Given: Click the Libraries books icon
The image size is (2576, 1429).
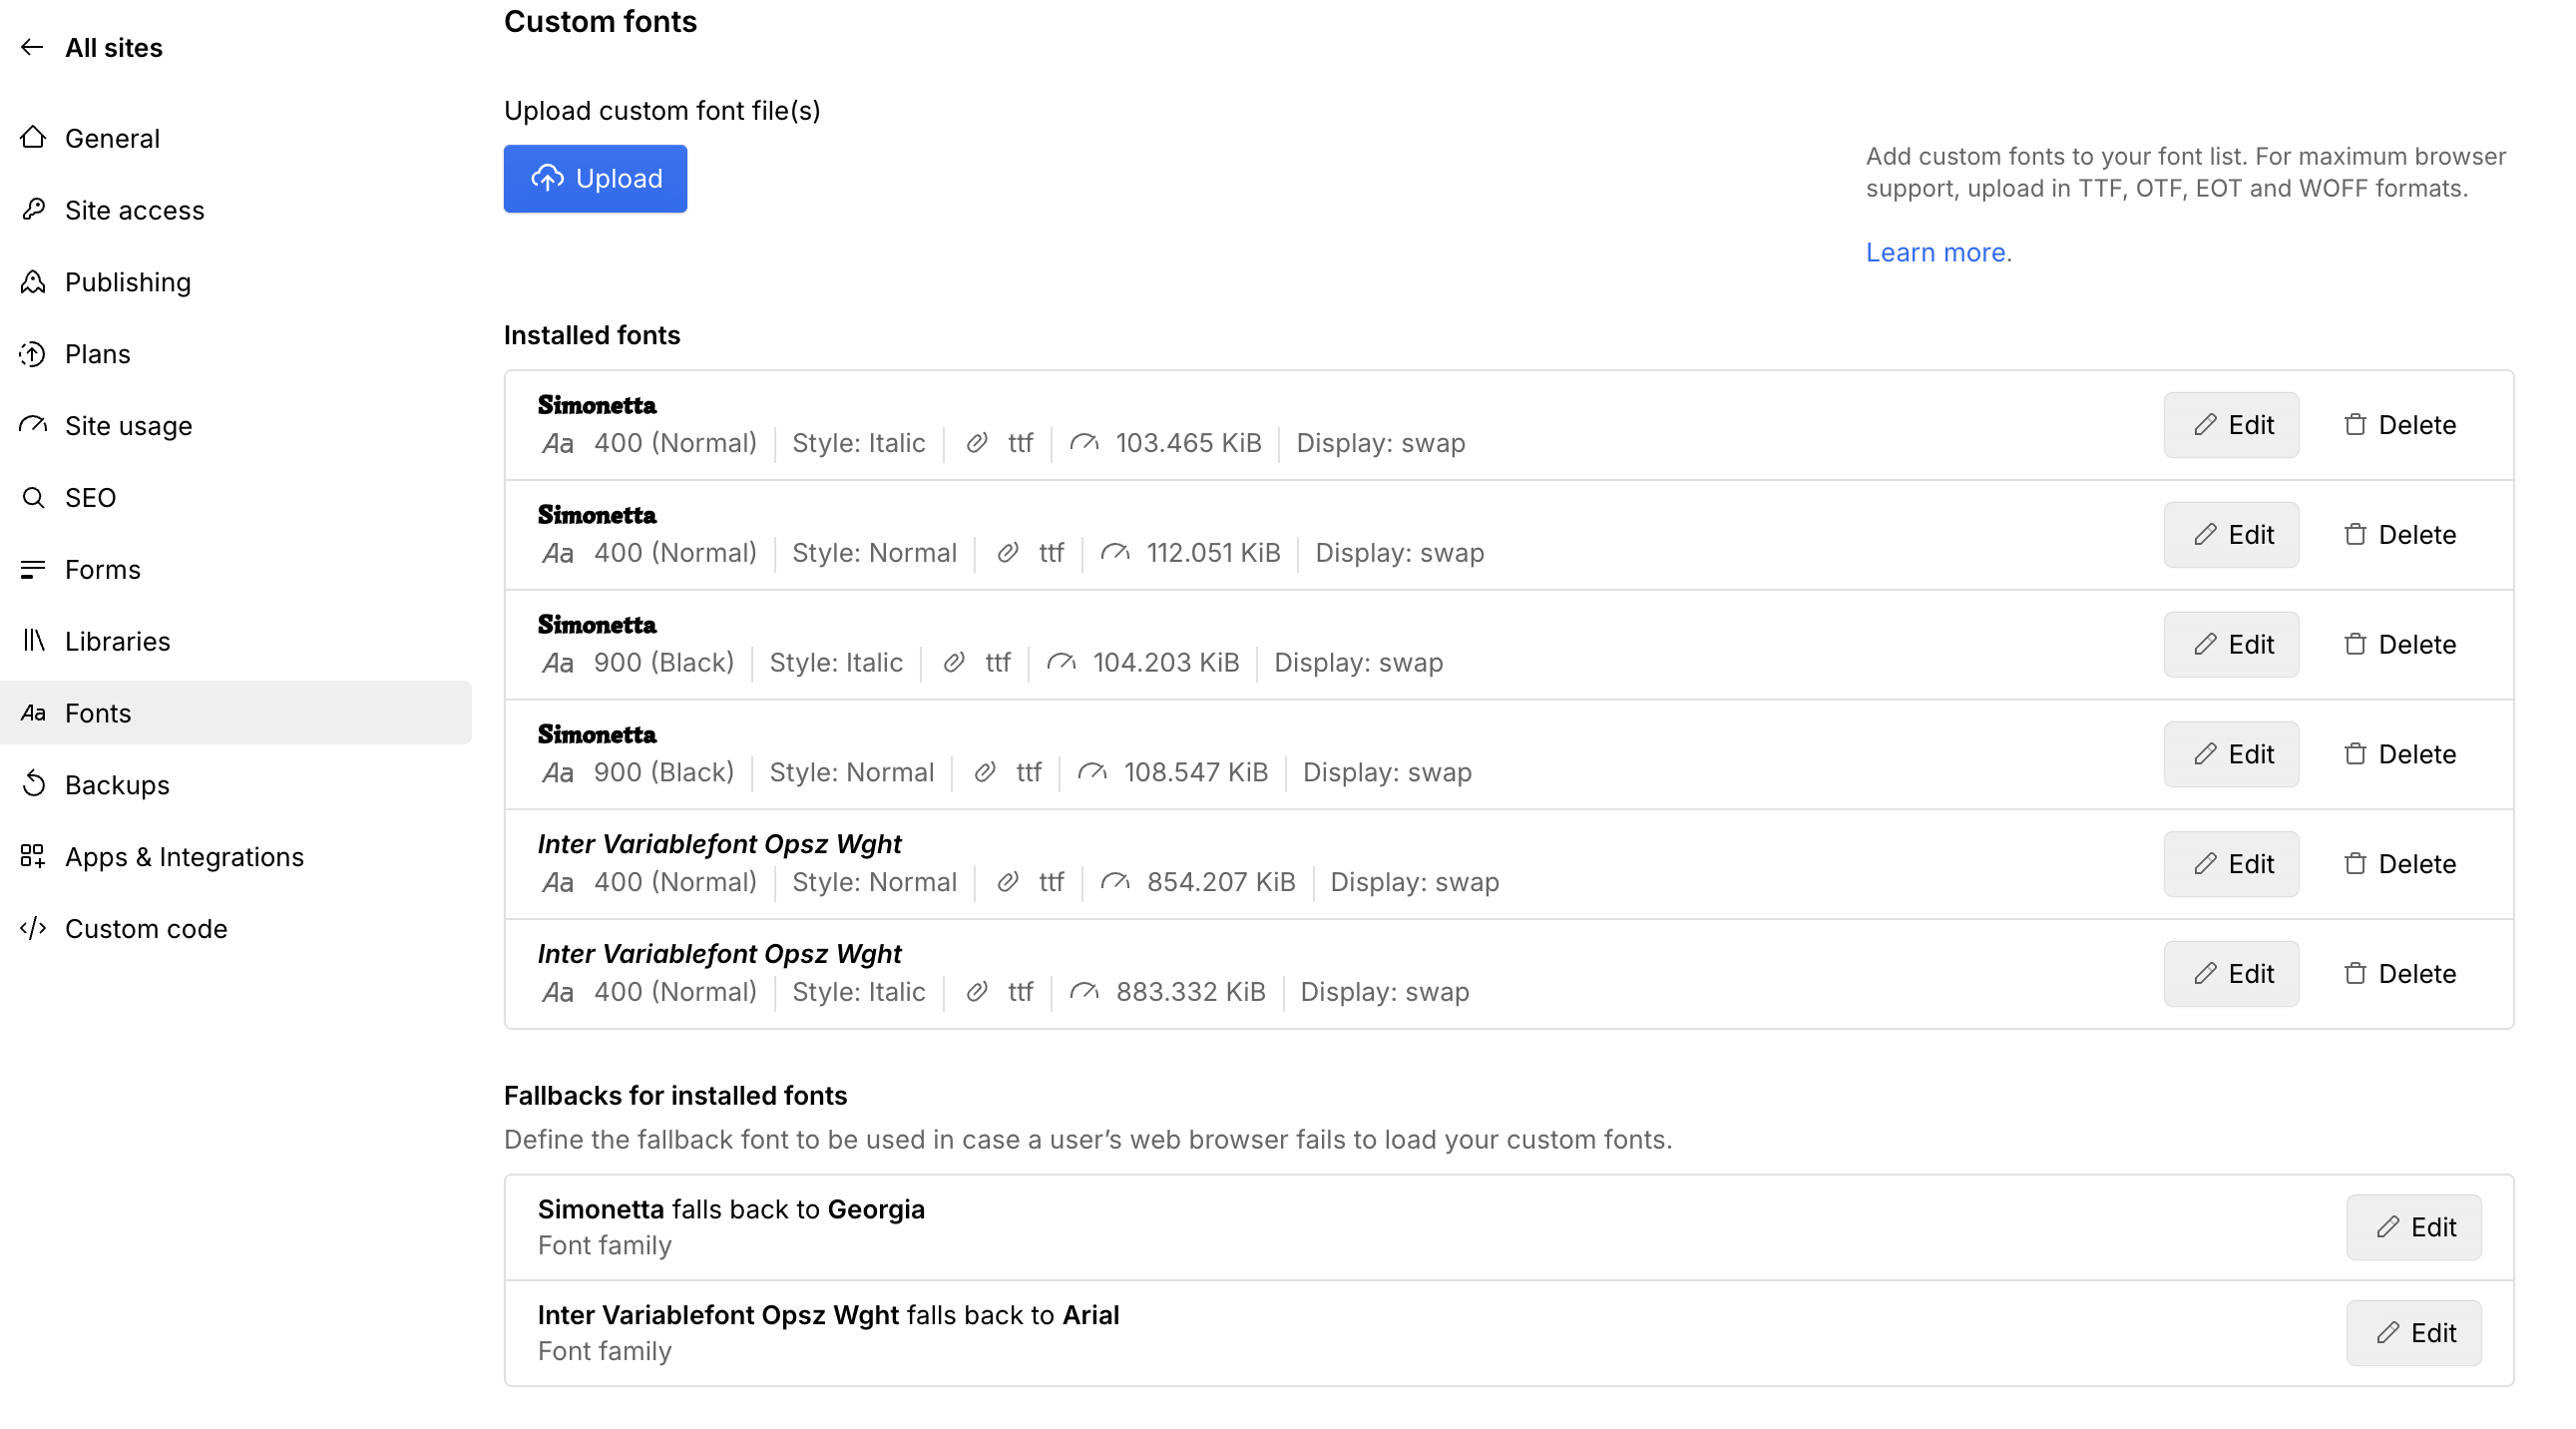Looking at the screenshot, I should click(x=33, y=640).
